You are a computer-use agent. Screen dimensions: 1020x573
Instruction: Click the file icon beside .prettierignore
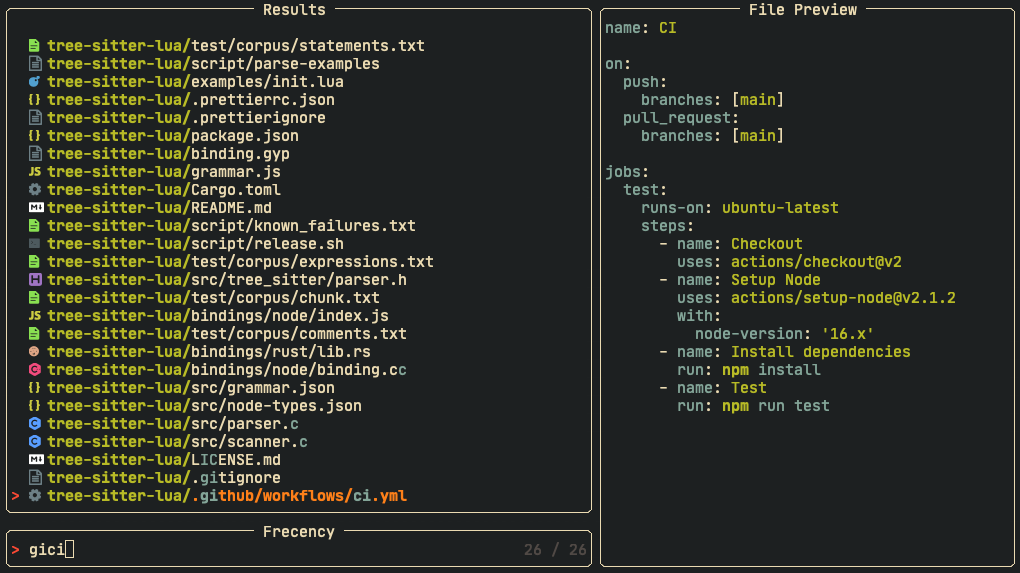[x=34, y=118]
